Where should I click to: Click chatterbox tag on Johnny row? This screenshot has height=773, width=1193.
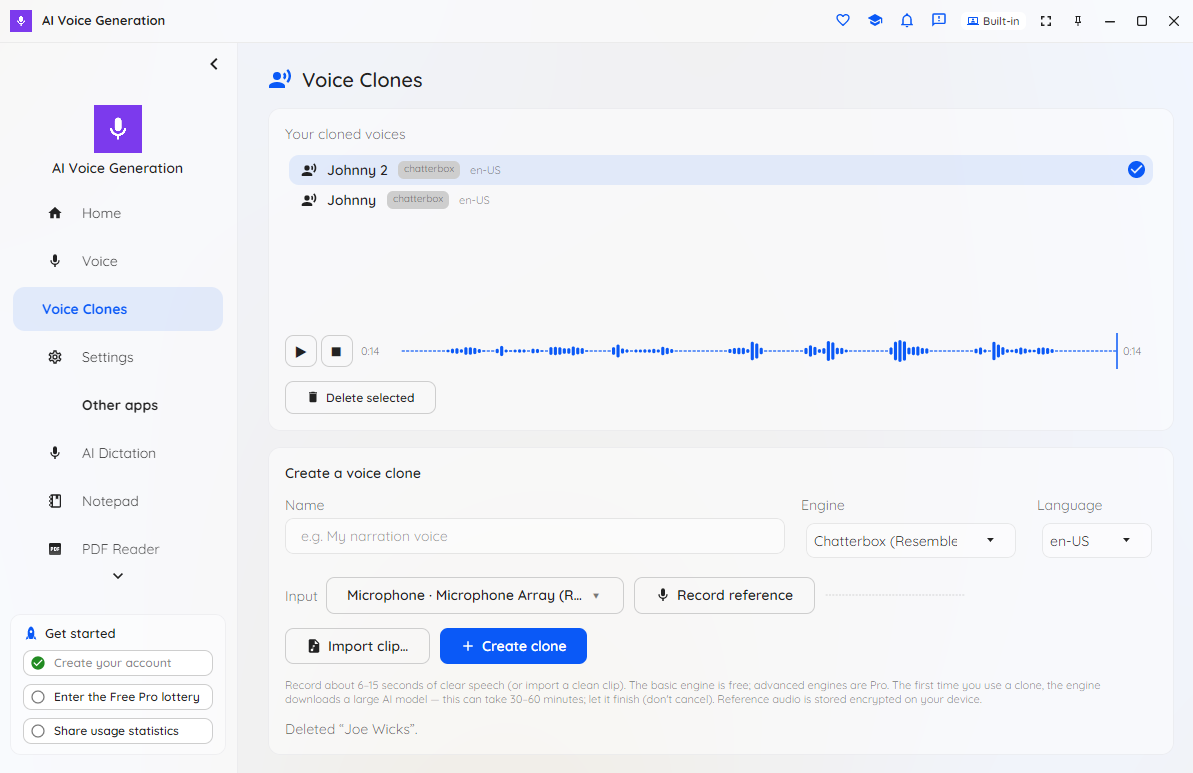418,199
